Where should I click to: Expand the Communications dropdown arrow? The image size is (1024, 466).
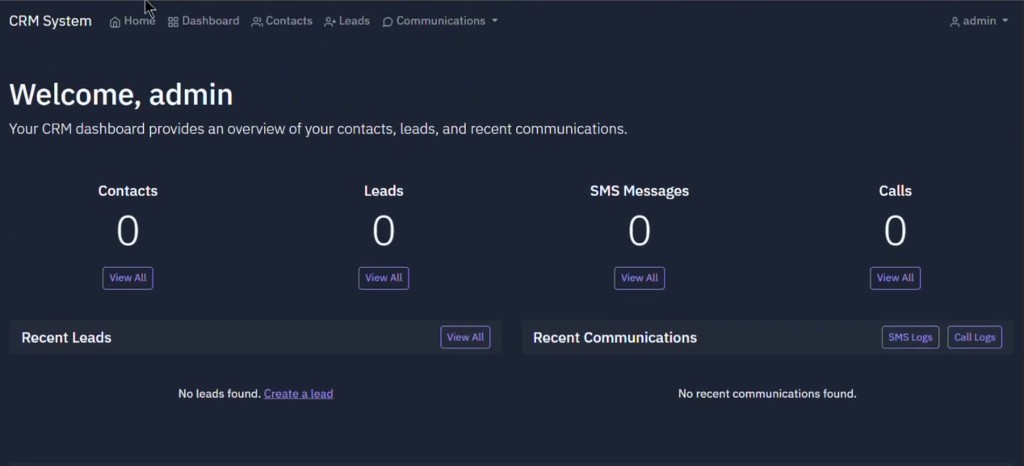click(x=494, y=21)
